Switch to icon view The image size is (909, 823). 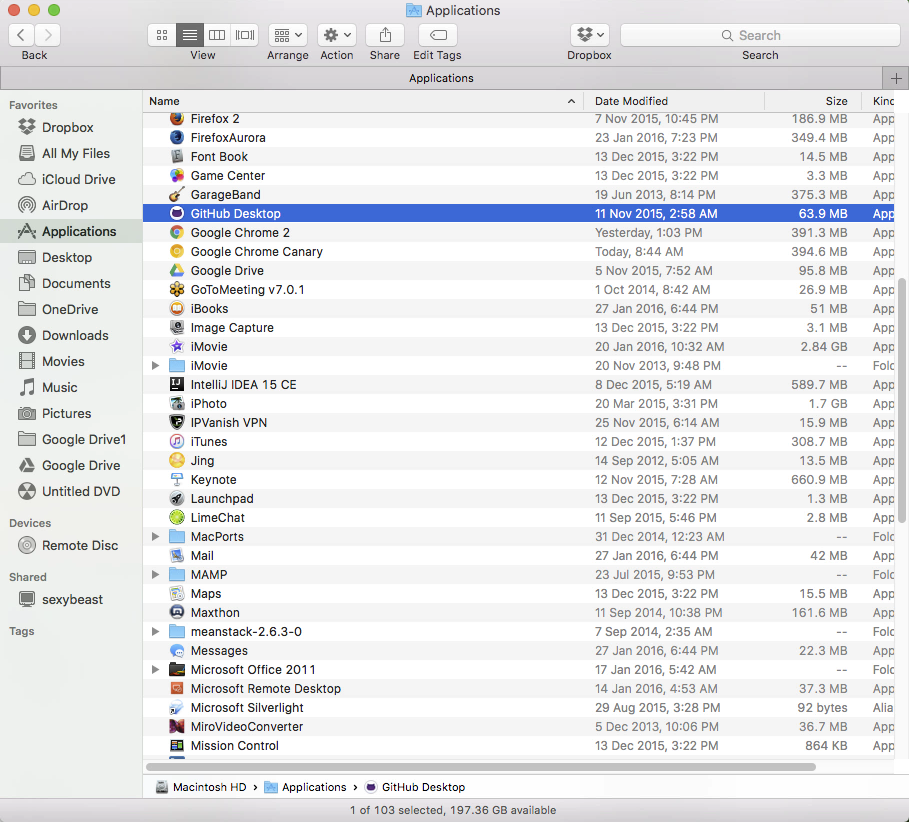click(x=162, y=35)
